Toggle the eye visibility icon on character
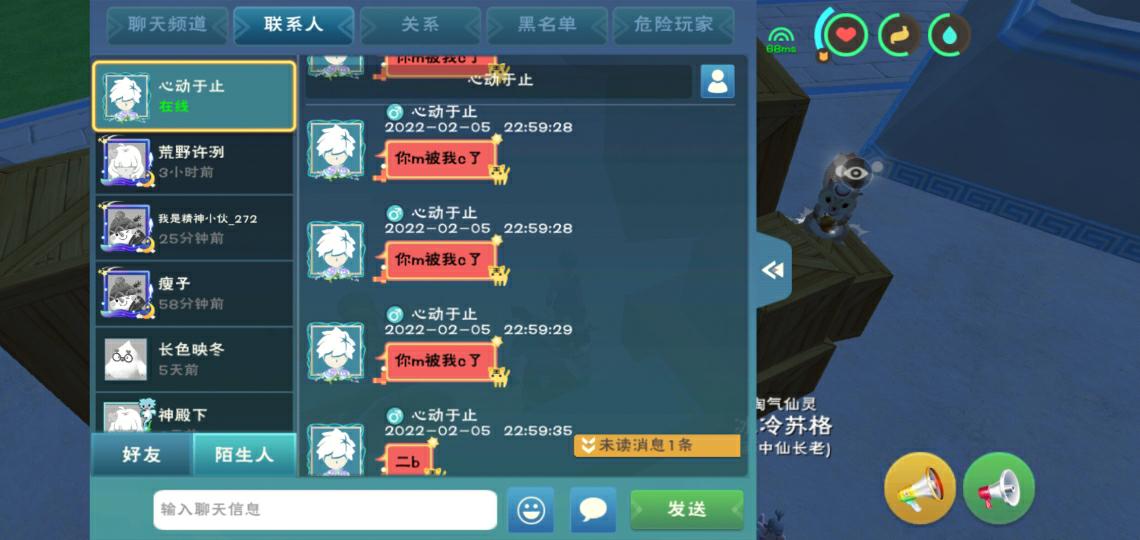This screenshot has width=1140, height=540. point(856,172)
